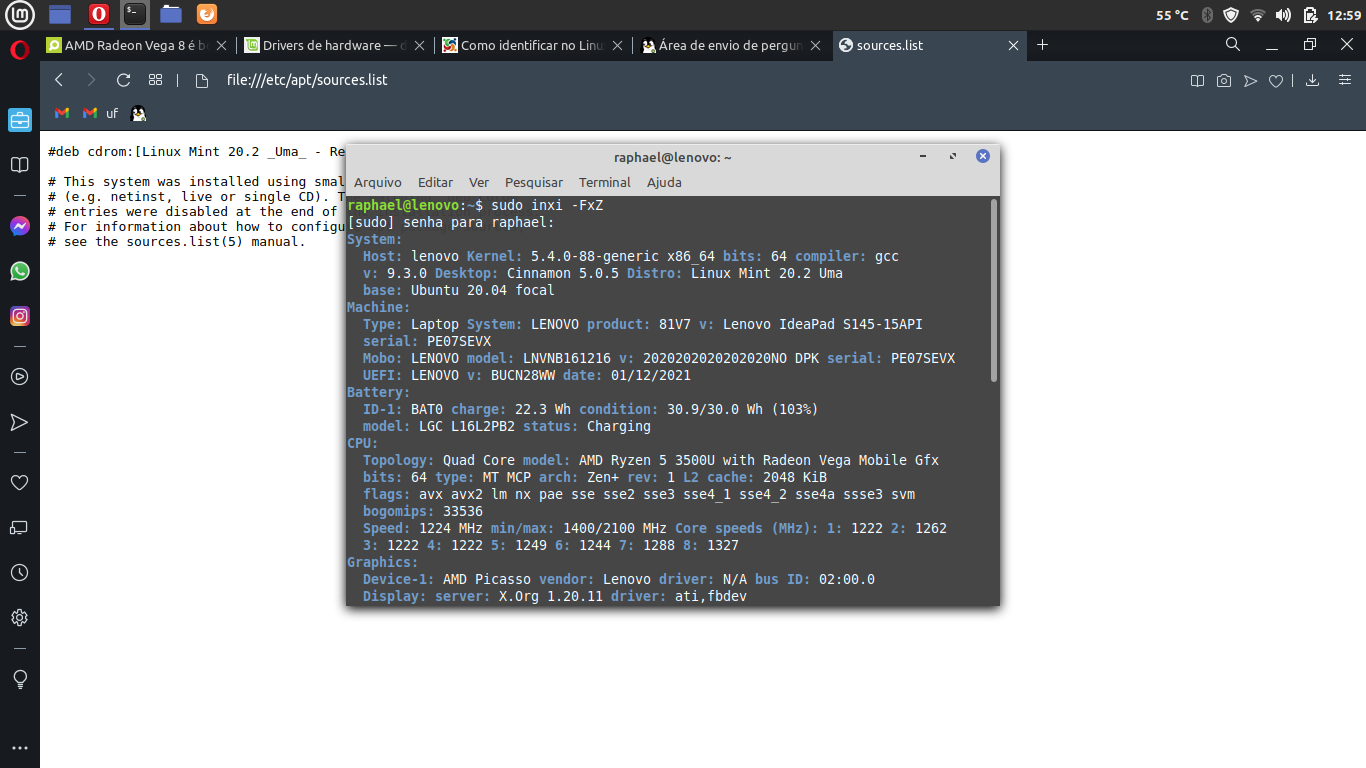
Task: Close the sources.list tab
Action: (x=1014, y=45)
